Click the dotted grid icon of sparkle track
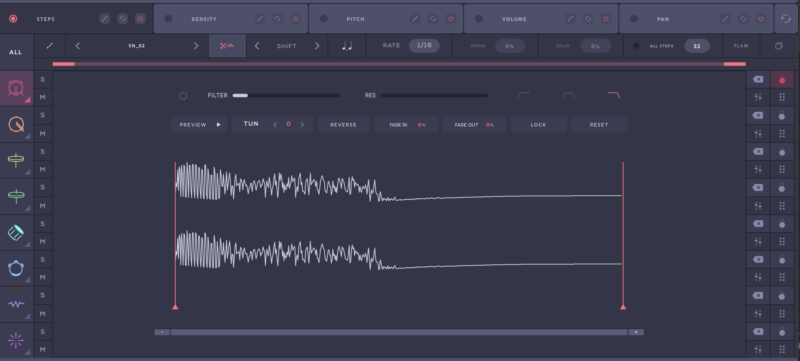 [x=782, y=349]
